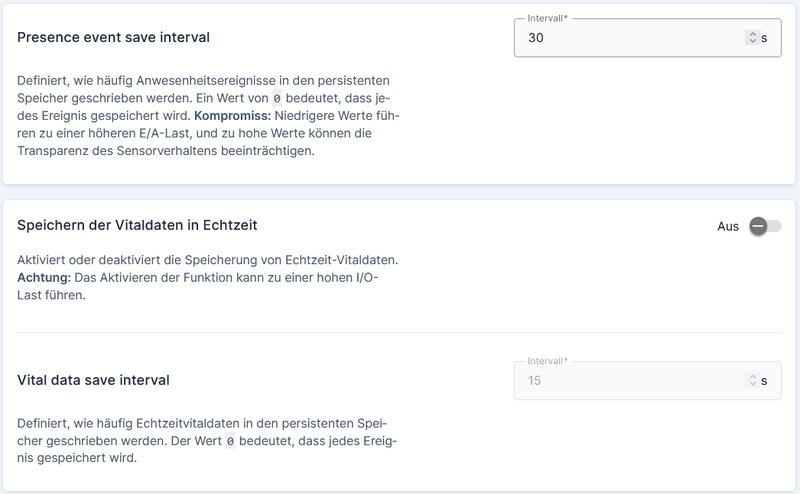This screenshot has width=800, height=494.
Task: Toggle the real-time vital data storage switch
Action: point(765,226)
